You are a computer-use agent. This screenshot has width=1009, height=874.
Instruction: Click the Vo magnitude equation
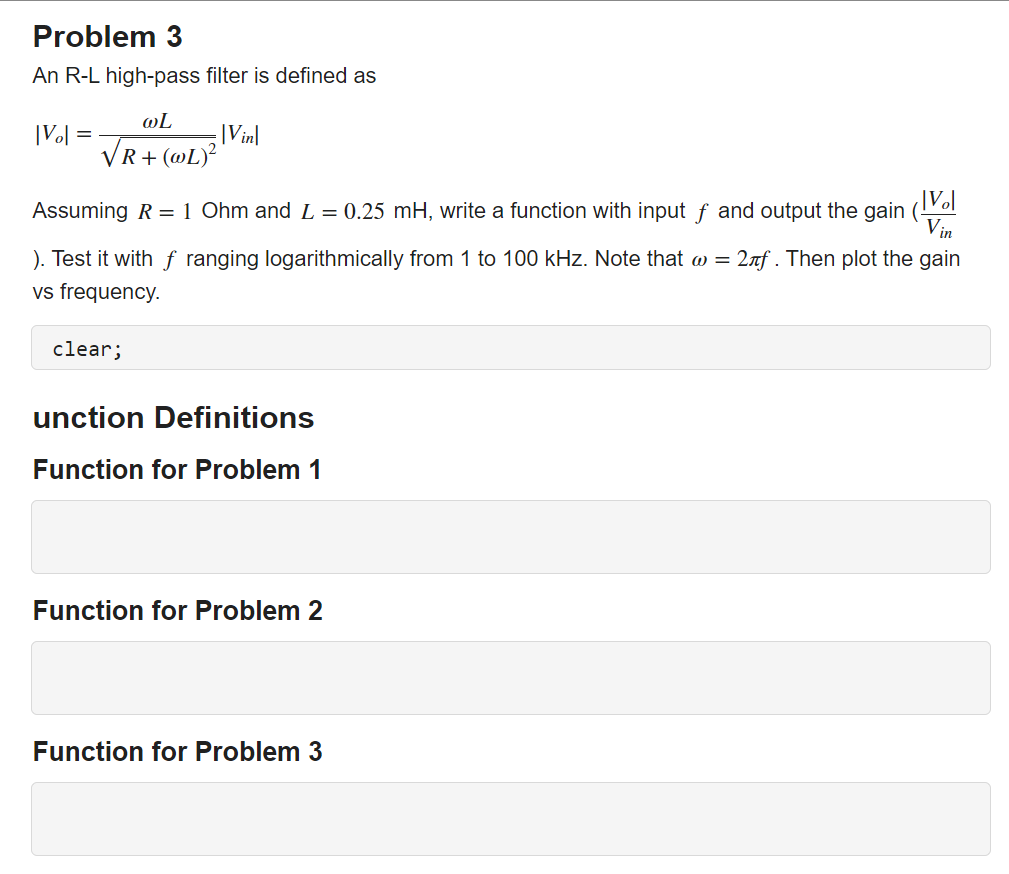pyautogui.click(x=147, y=138)
